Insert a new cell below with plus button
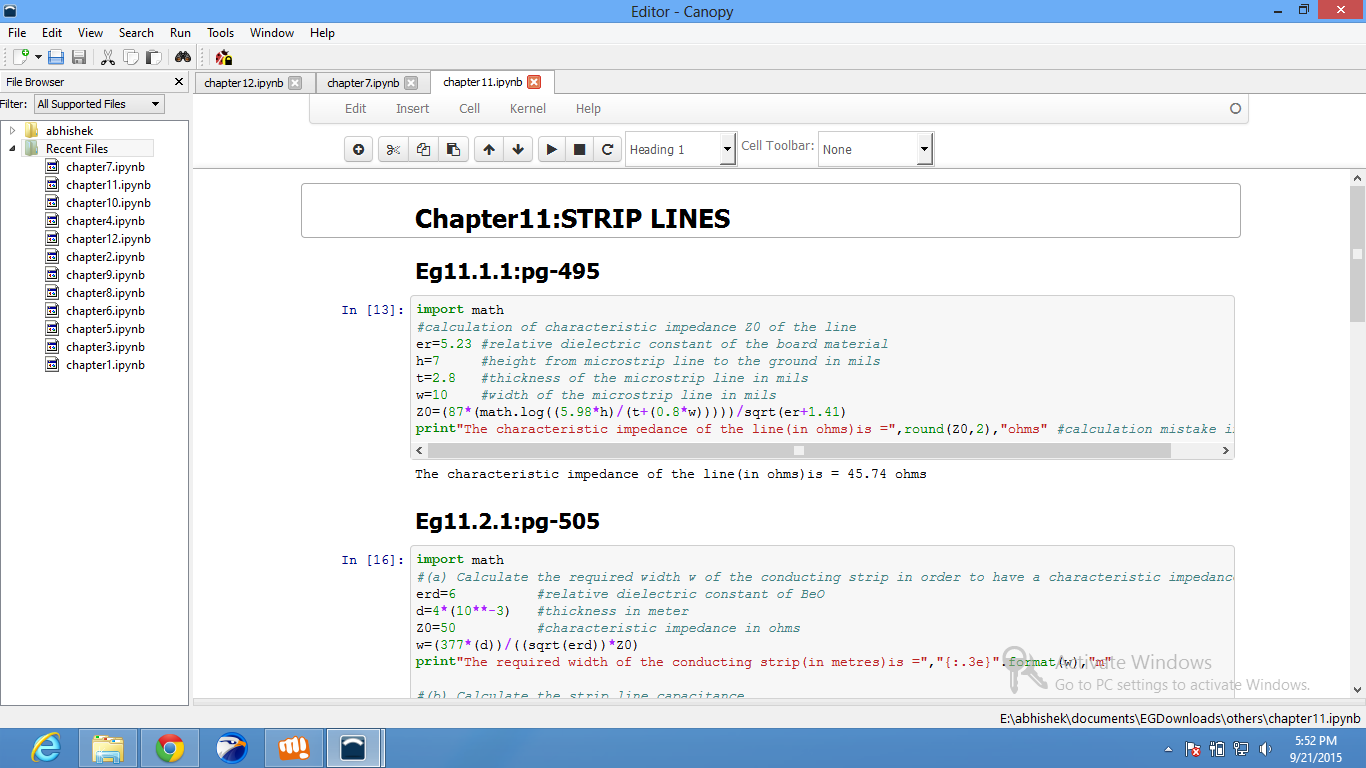The image size is (1366, 768). click(x=359, y=150)
